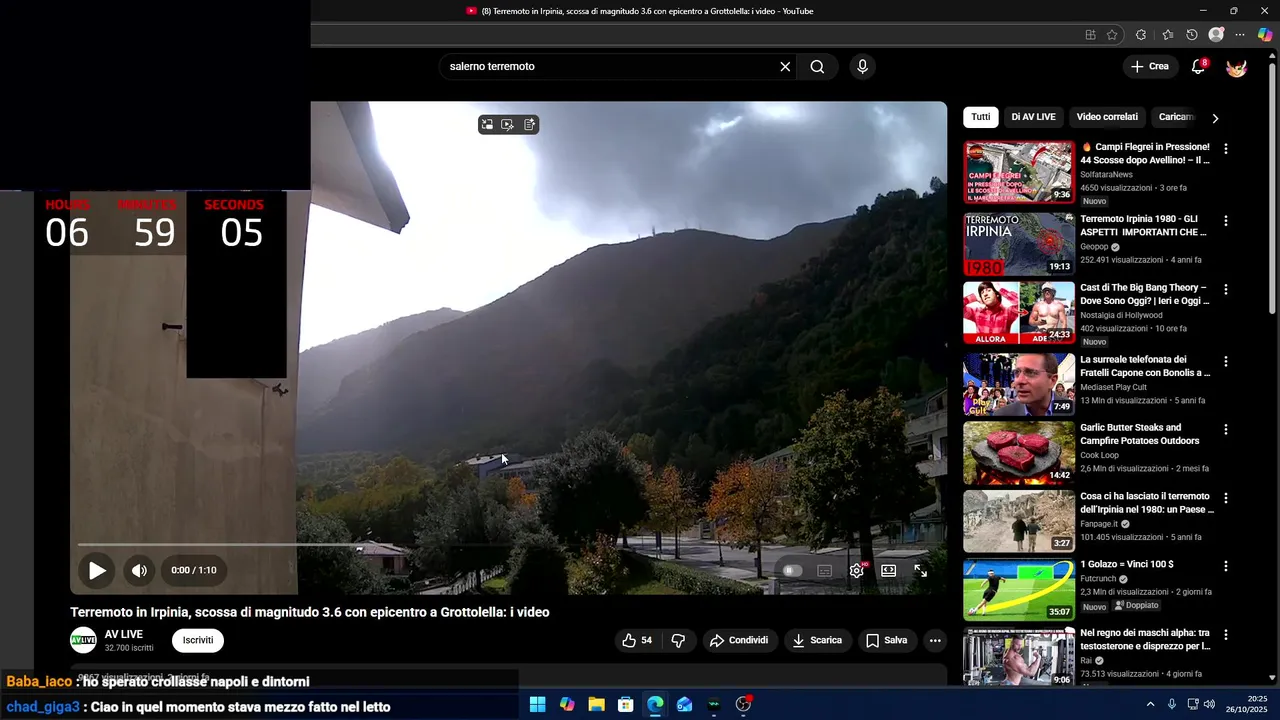Select the Tutti filter chip

pos(981,117)
